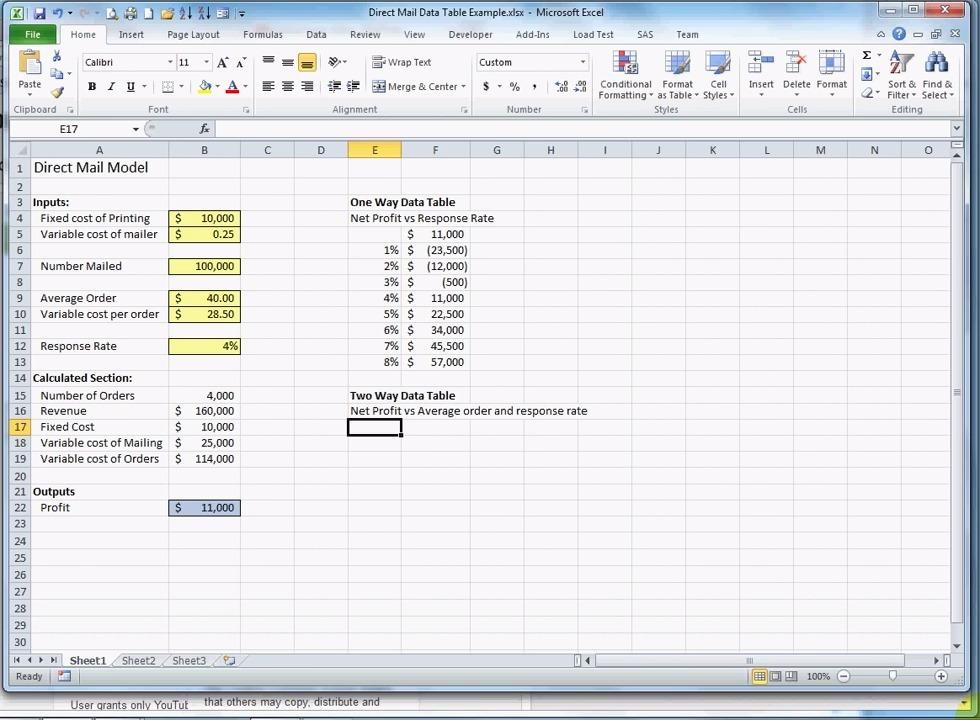This screenshot has height=720, width=980.
Task: Select the Format Painter icon
Action: click(58, 90)
